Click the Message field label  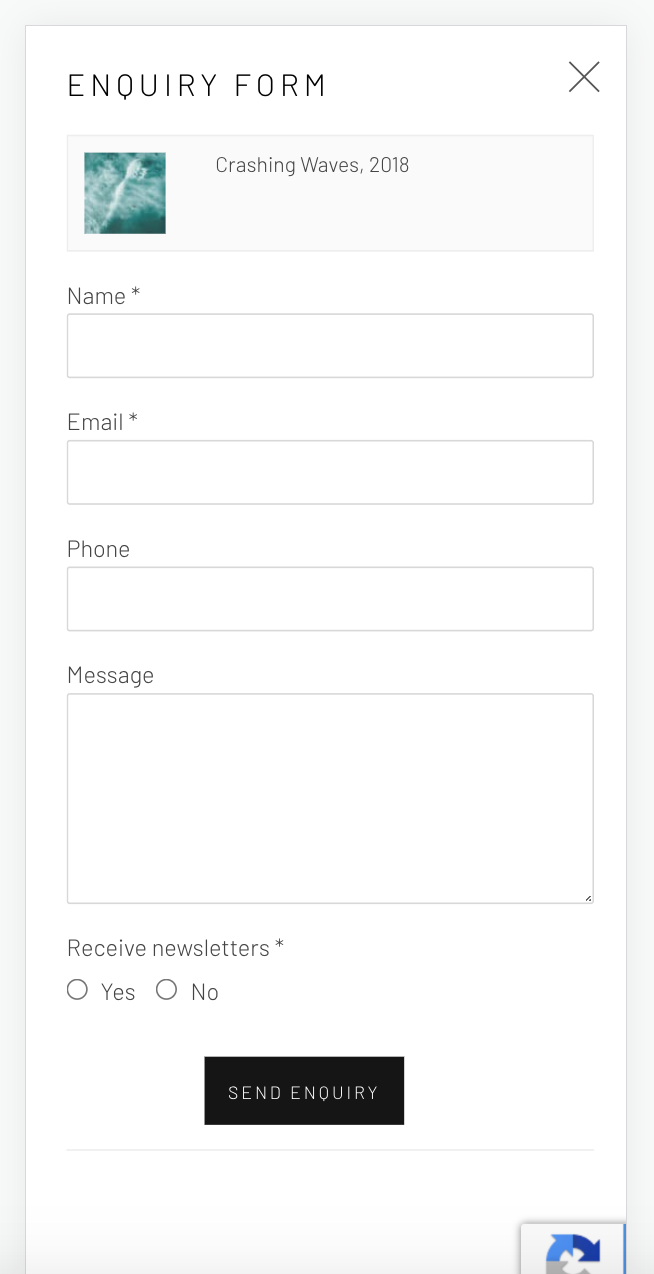110,675
